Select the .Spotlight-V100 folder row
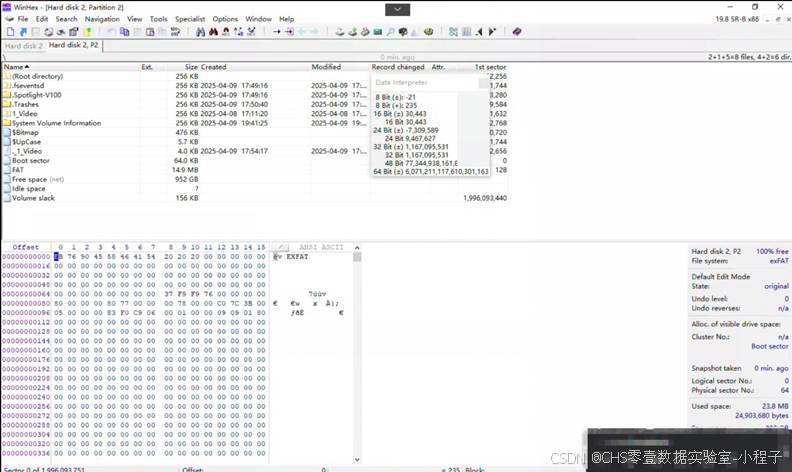The height and width of the screenshot is (472, 792). tap(255, 95)
